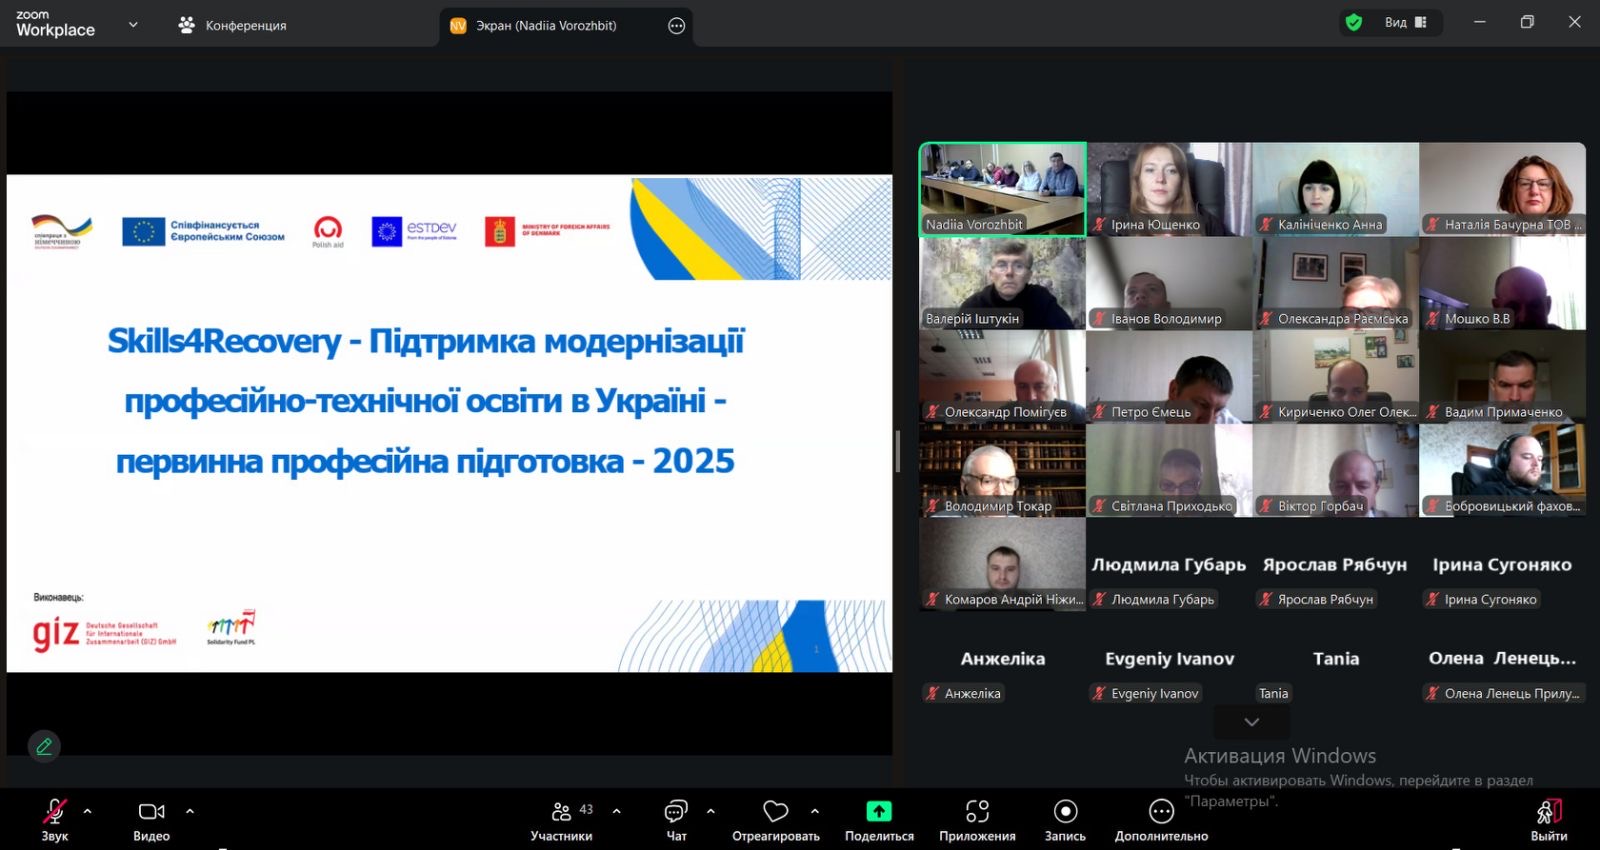Start recording the meeting
1600x850 pixels.
pos(1065,820)
